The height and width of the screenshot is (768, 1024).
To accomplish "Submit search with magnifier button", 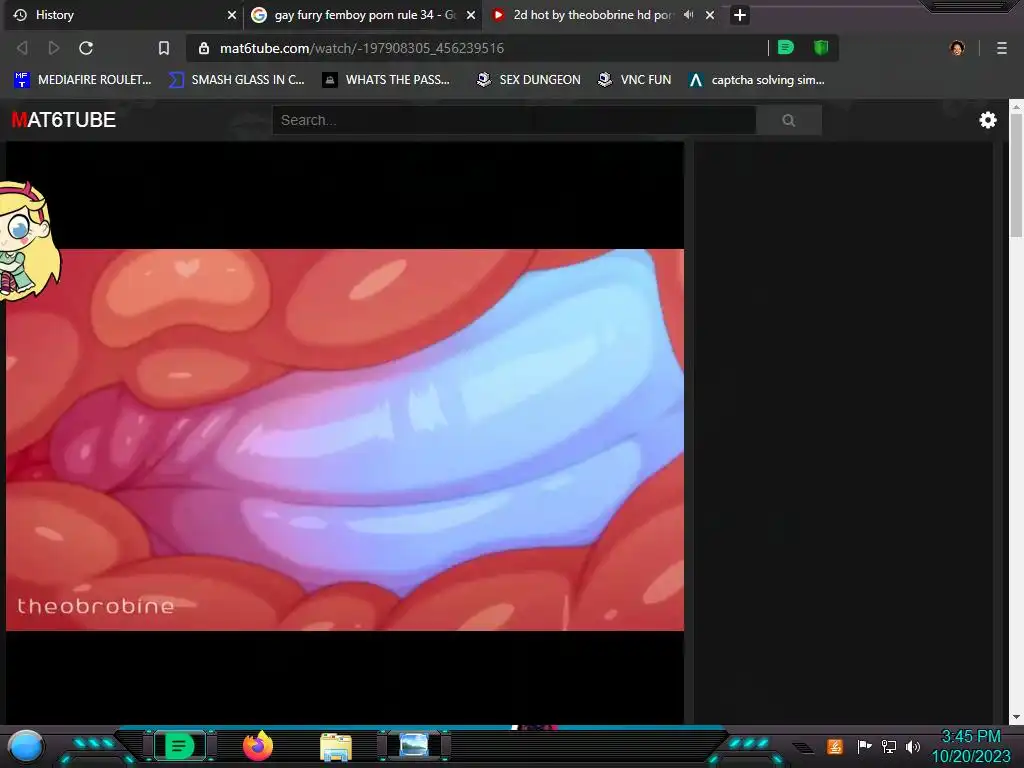I will (789, 120).
